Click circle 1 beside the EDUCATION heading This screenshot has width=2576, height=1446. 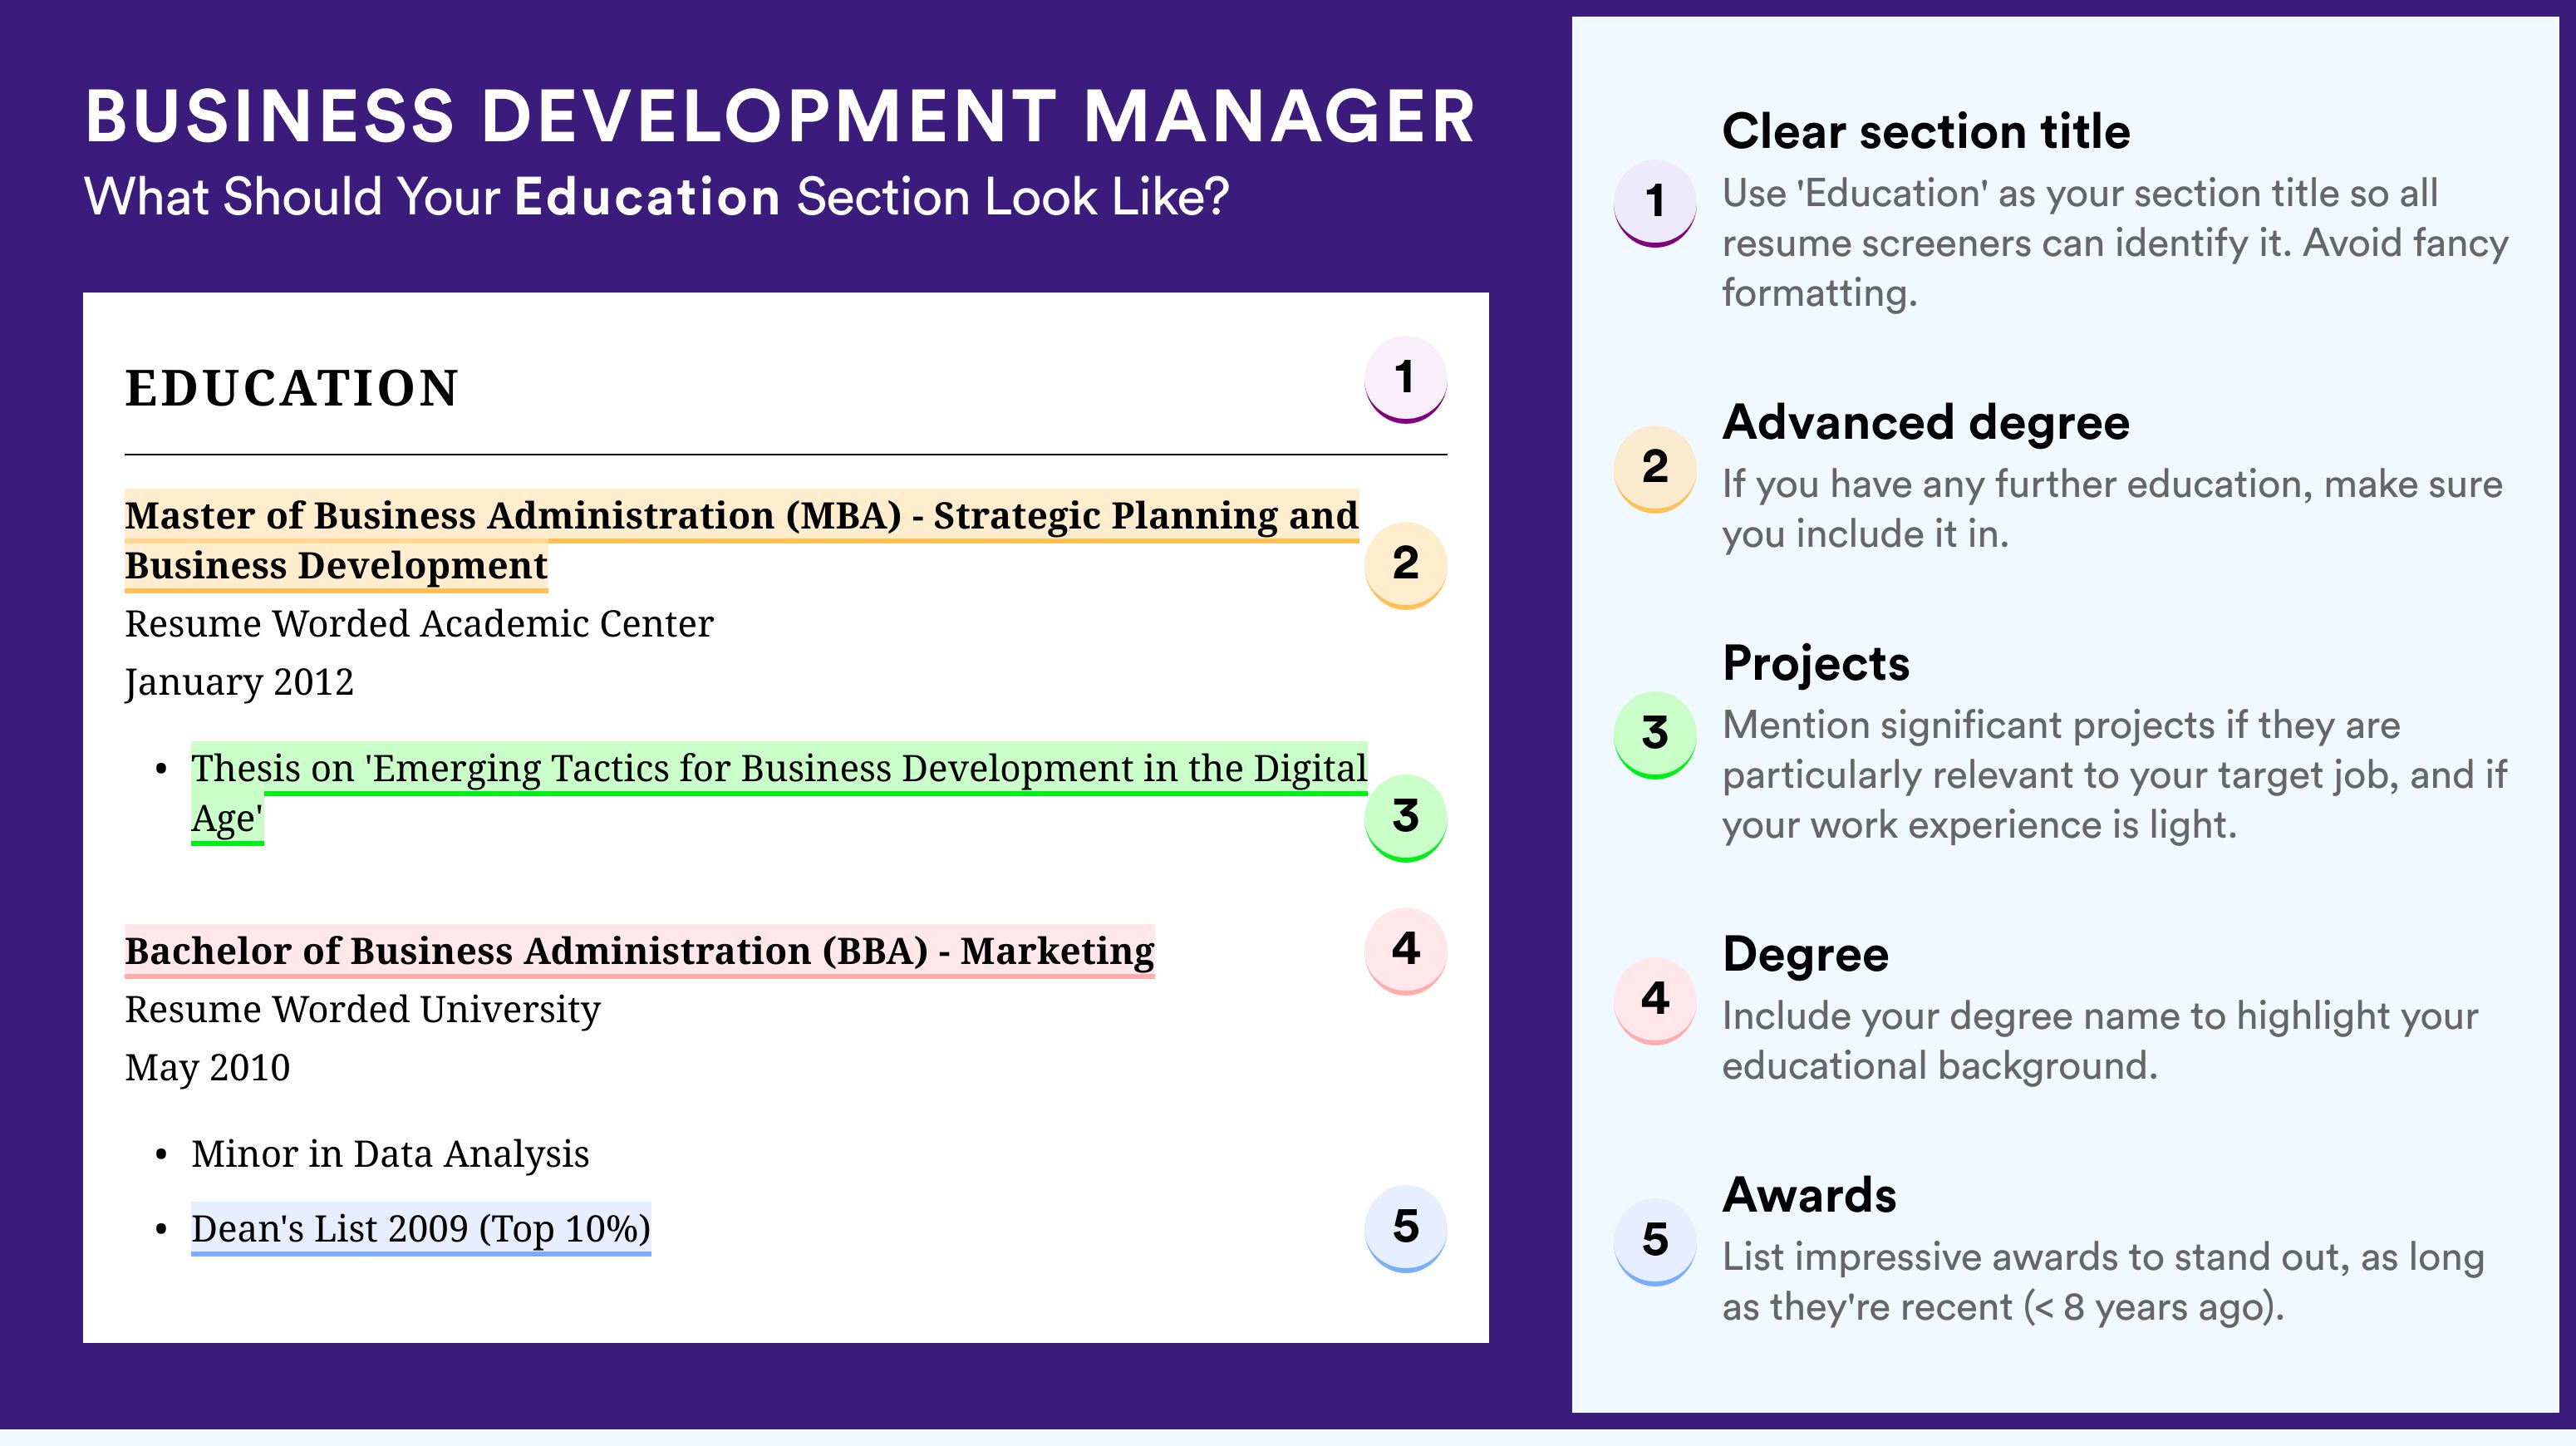pos(1405,379)
